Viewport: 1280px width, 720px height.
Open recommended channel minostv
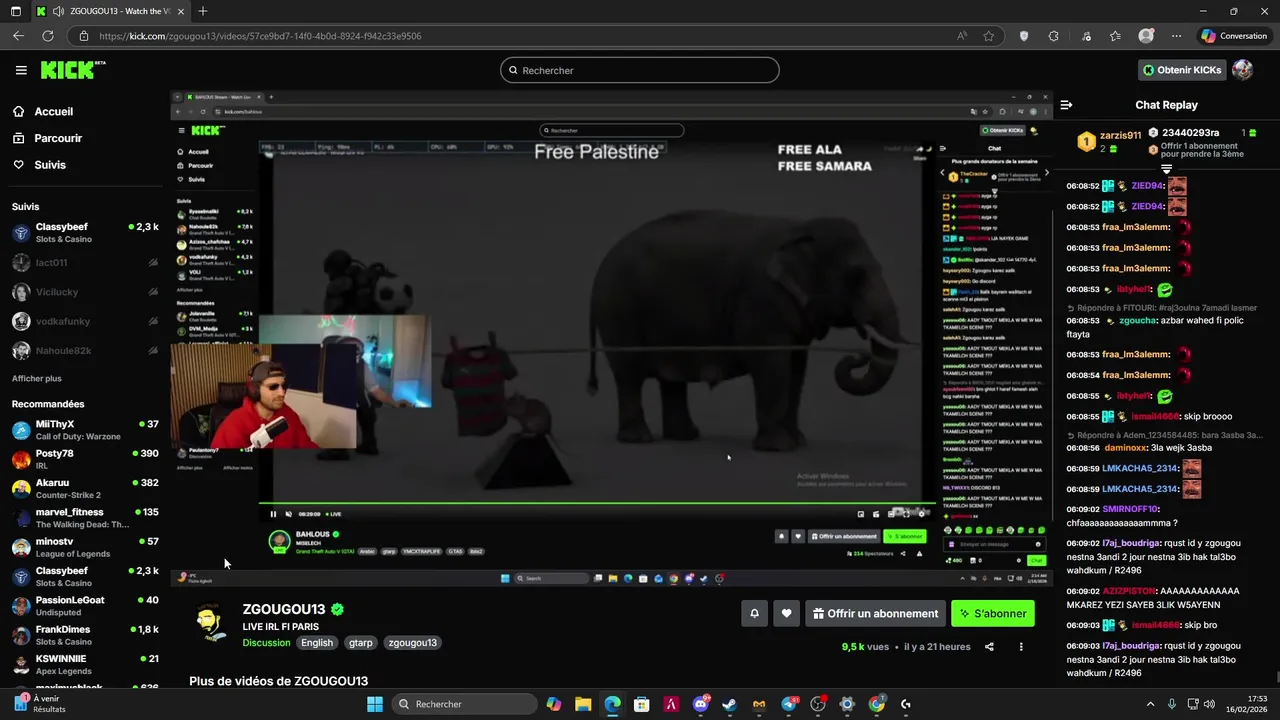click(x=85, y=547)
